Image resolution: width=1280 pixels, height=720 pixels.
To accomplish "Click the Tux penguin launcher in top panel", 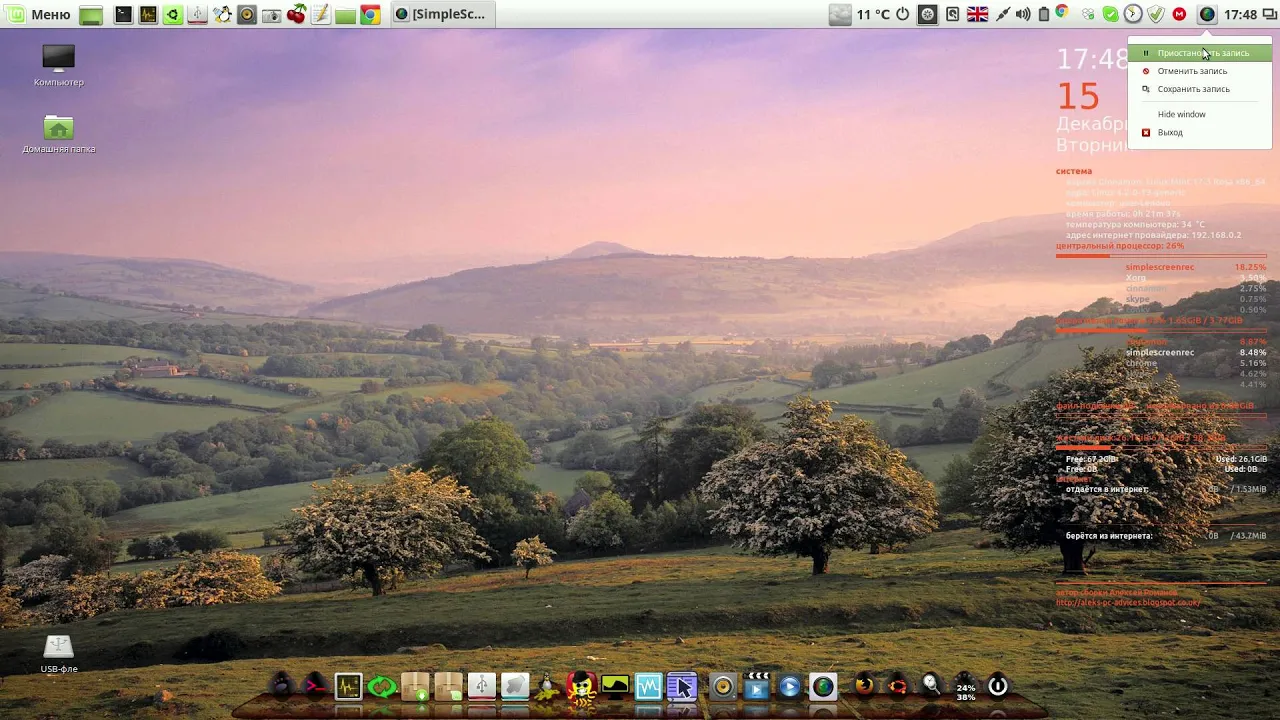I will pyautogui.click(x=222, y=15).
